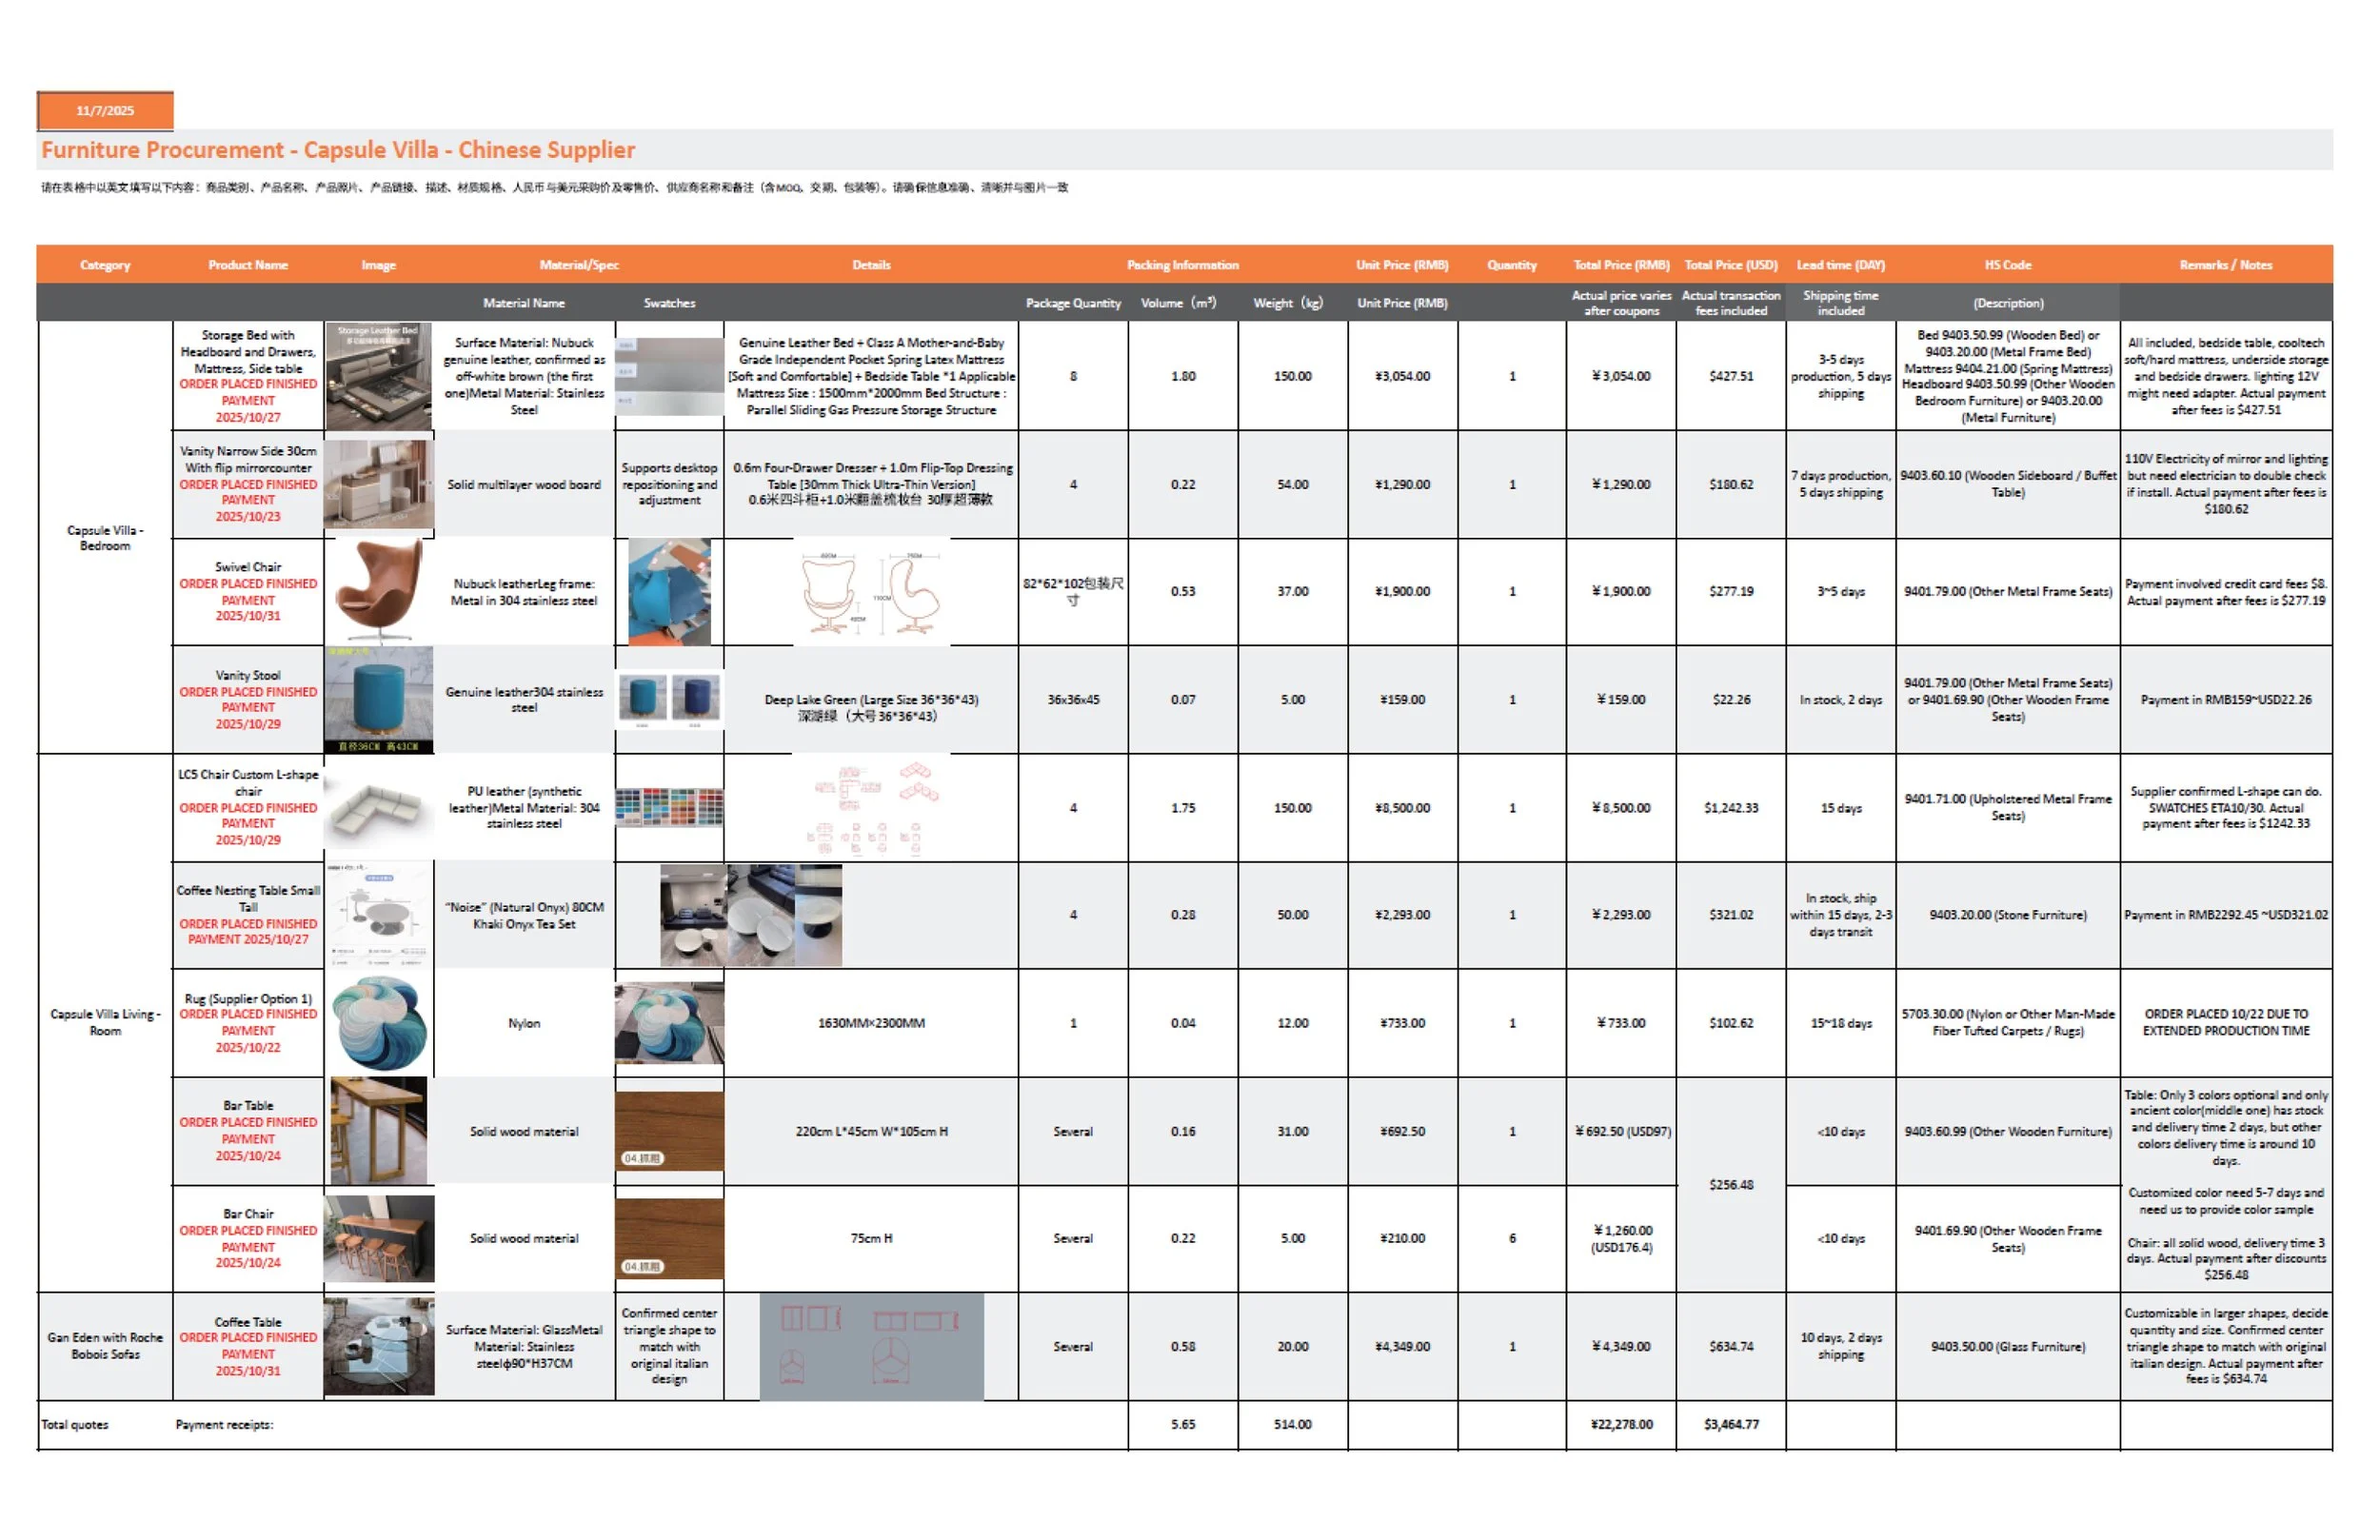Click the Coffee Table unit price ¥4,349.00

click(x=1402, y=1346)
